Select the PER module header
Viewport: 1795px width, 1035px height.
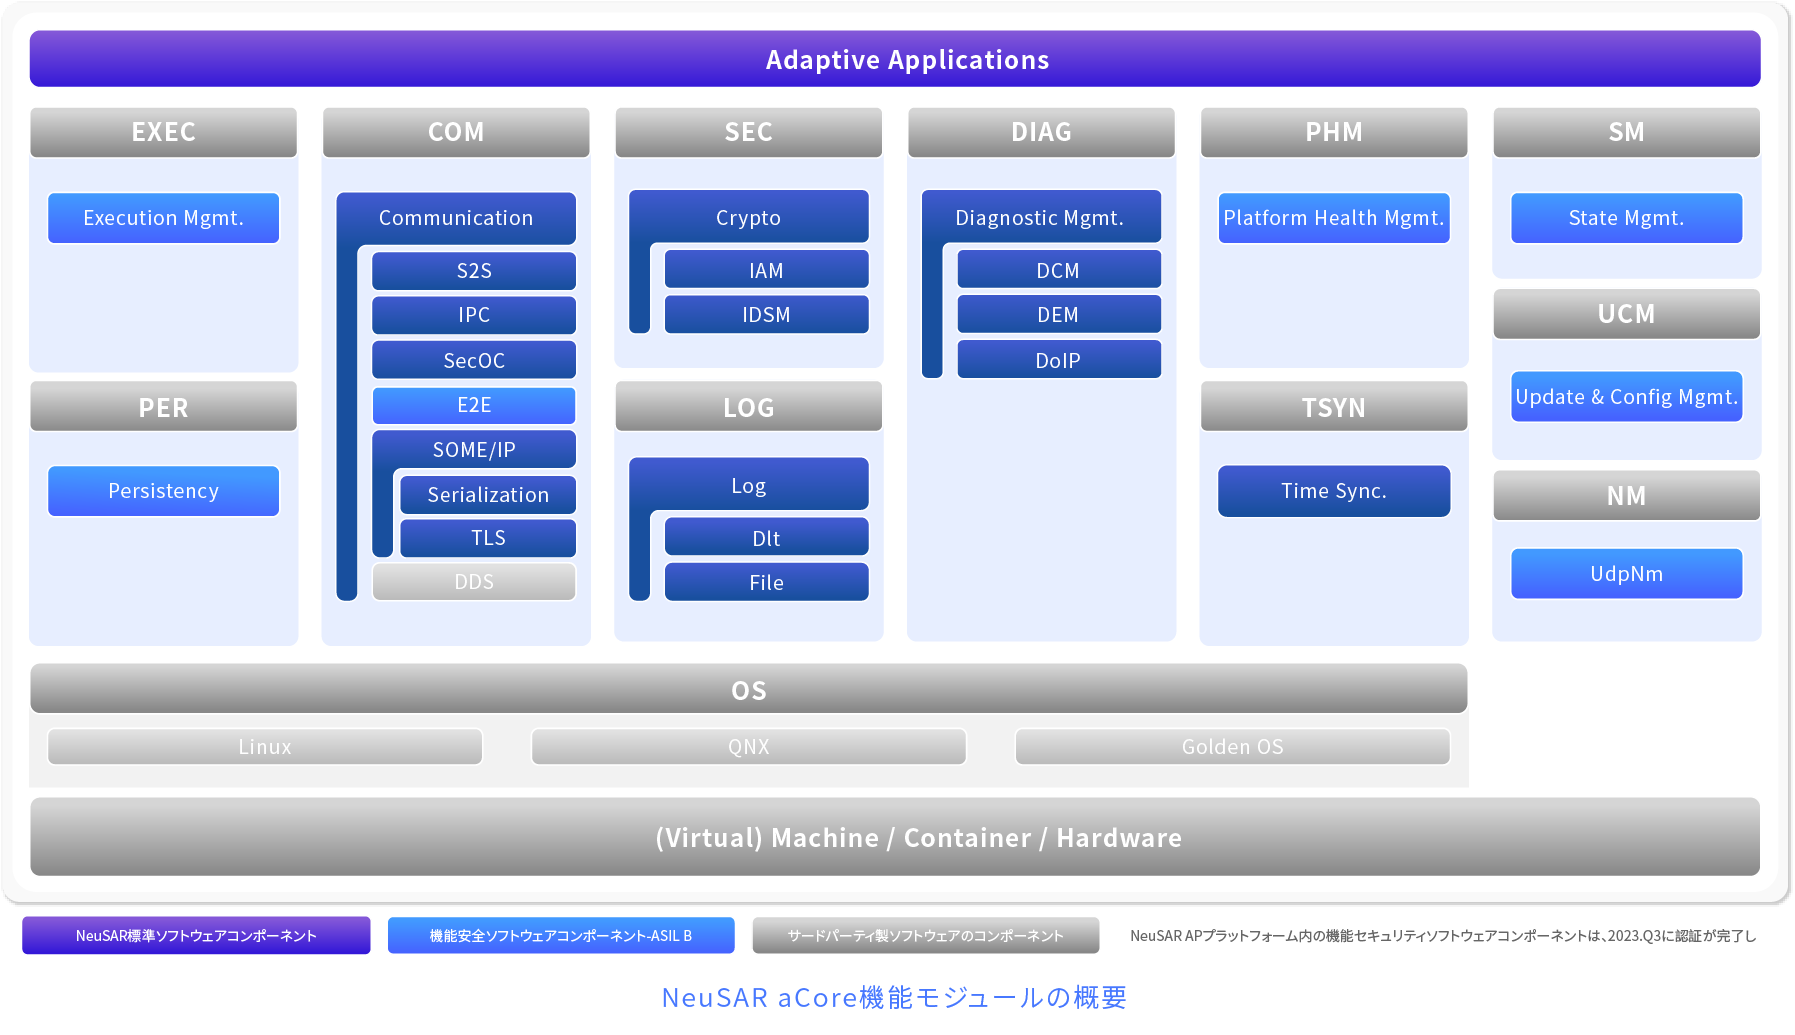pos(164,407)
